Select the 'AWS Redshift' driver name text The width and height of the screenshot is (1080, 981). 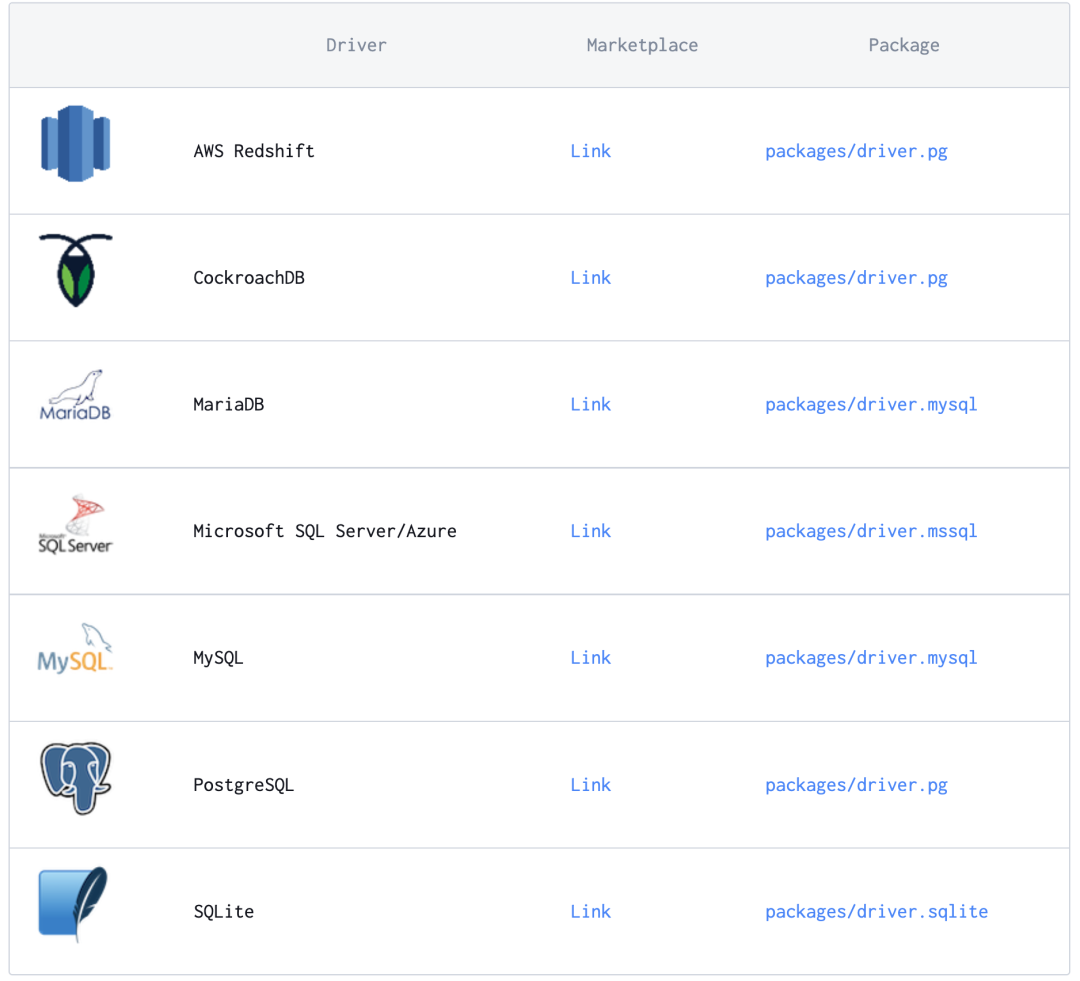tap(254, 151)
